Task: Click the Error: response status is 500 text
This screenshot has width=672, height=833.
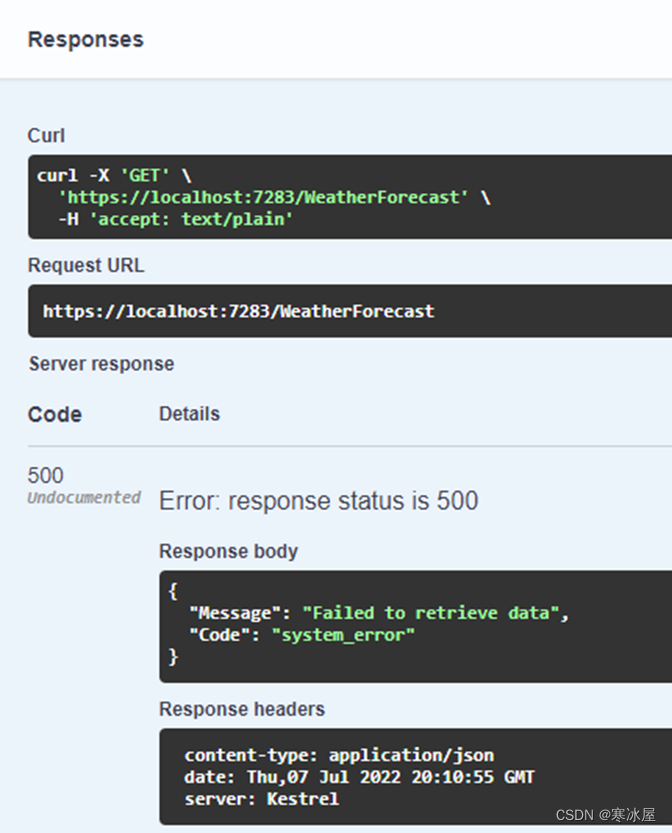Action: 319,501
